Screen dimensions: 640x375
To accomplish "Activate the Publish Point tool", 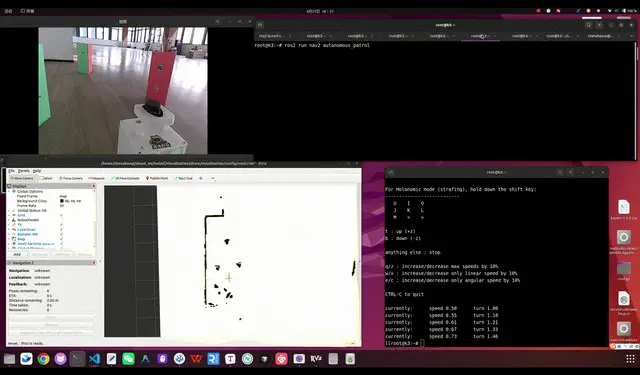I will tap(157, 178).
